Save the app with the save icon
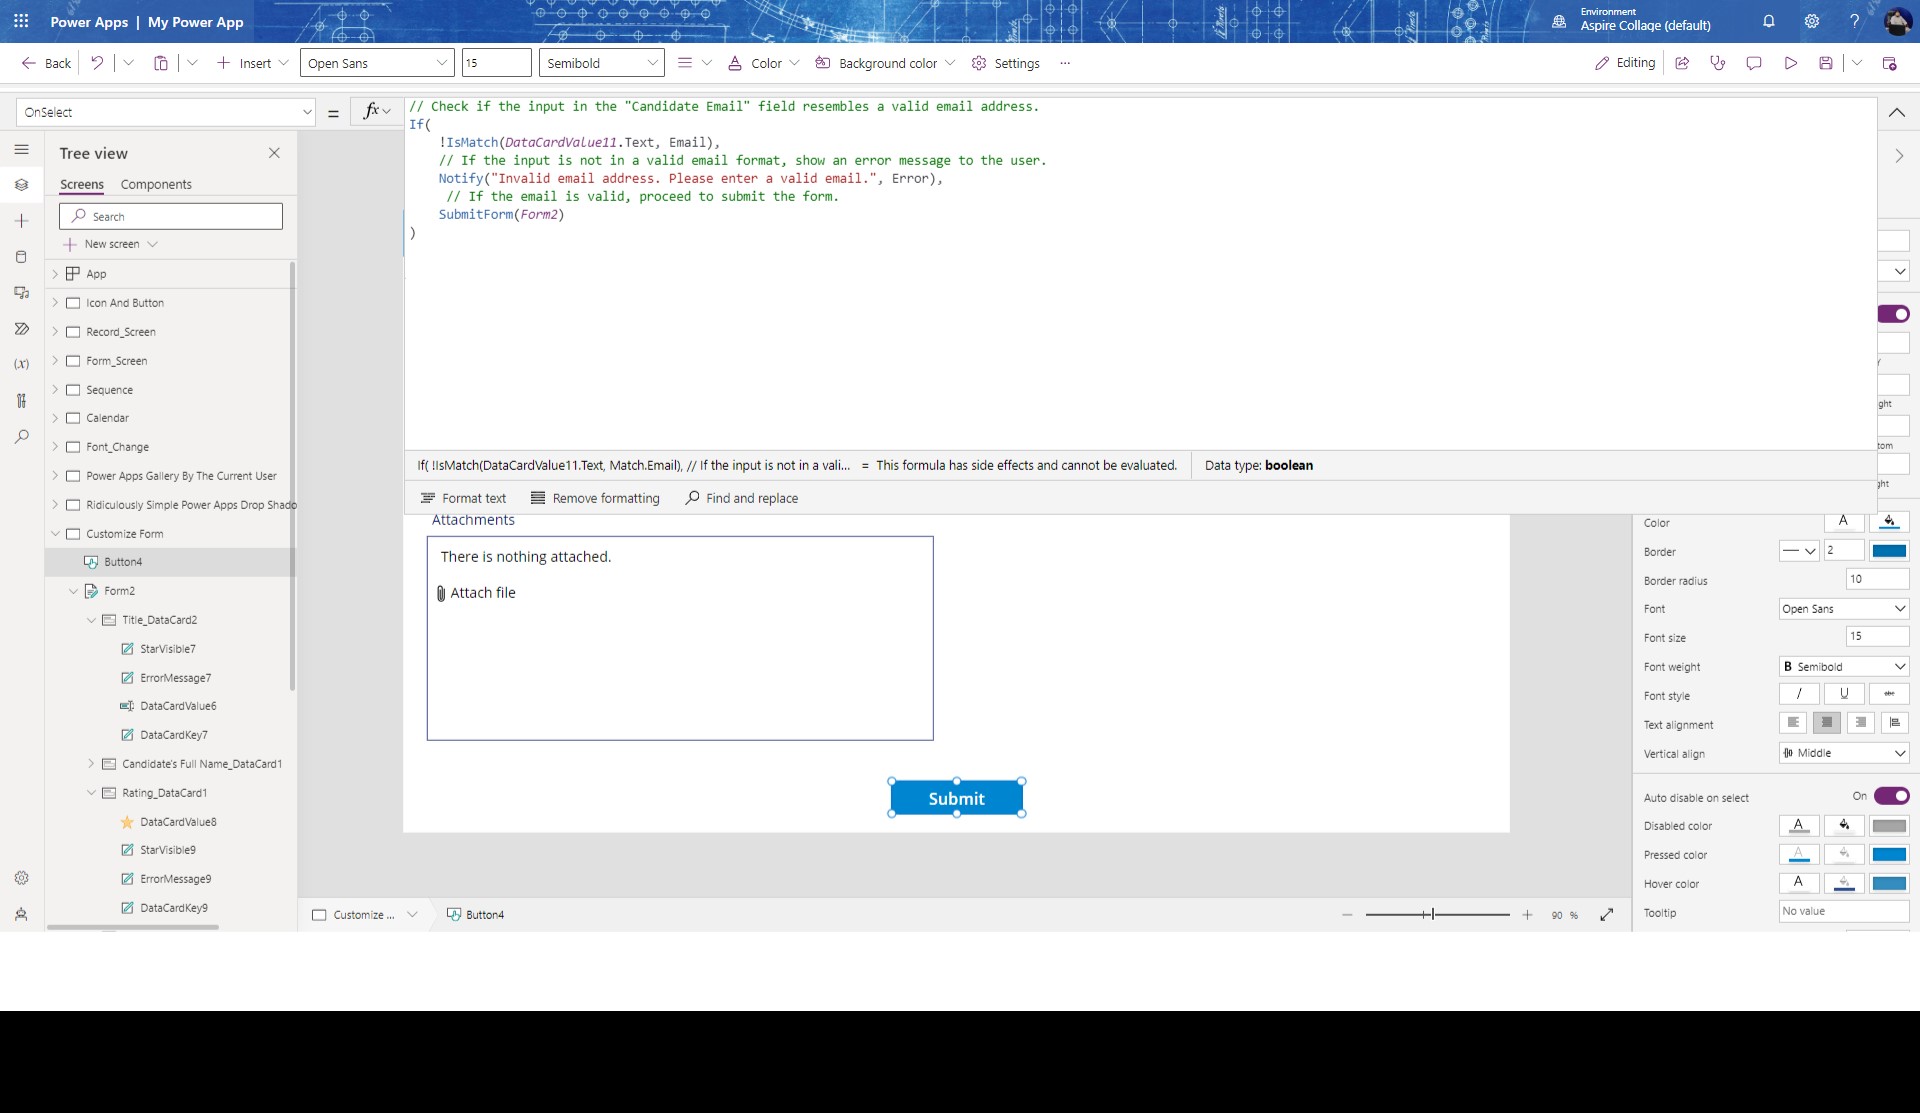This screenshot has height=1113, width=1920. [1826, 62]
